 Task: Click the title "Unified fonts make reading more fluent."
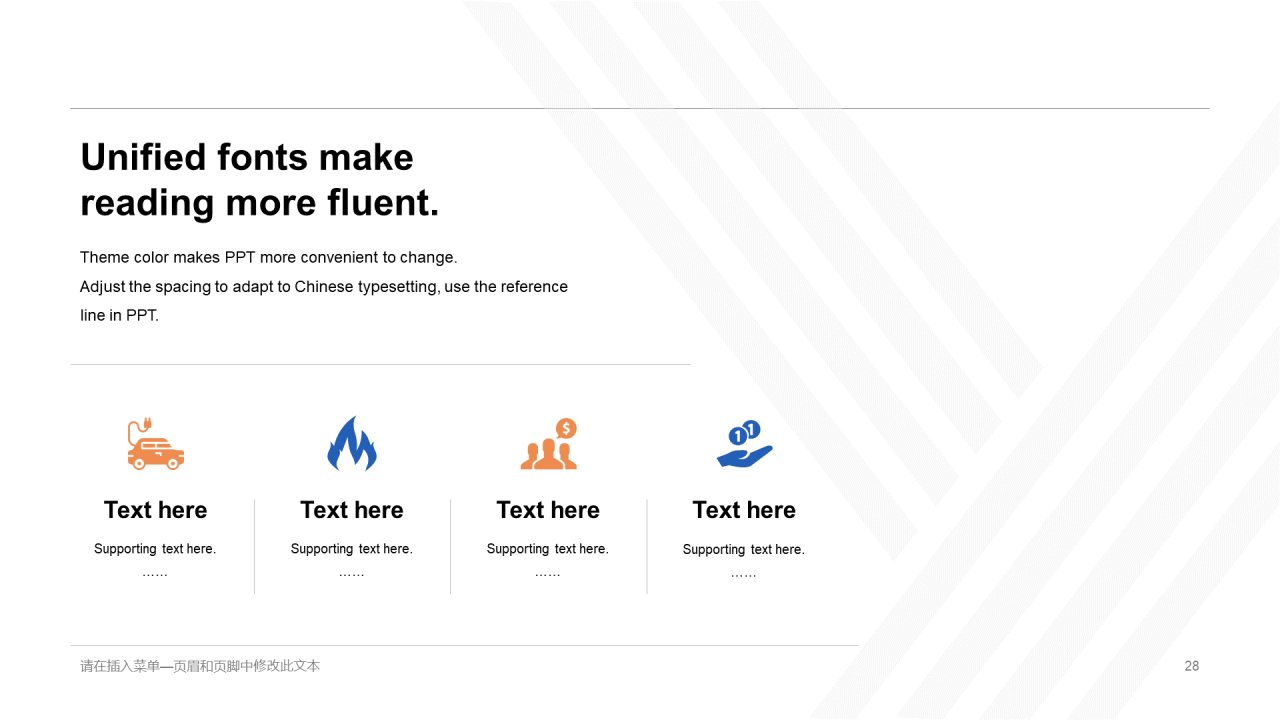[x=260, y=180]
